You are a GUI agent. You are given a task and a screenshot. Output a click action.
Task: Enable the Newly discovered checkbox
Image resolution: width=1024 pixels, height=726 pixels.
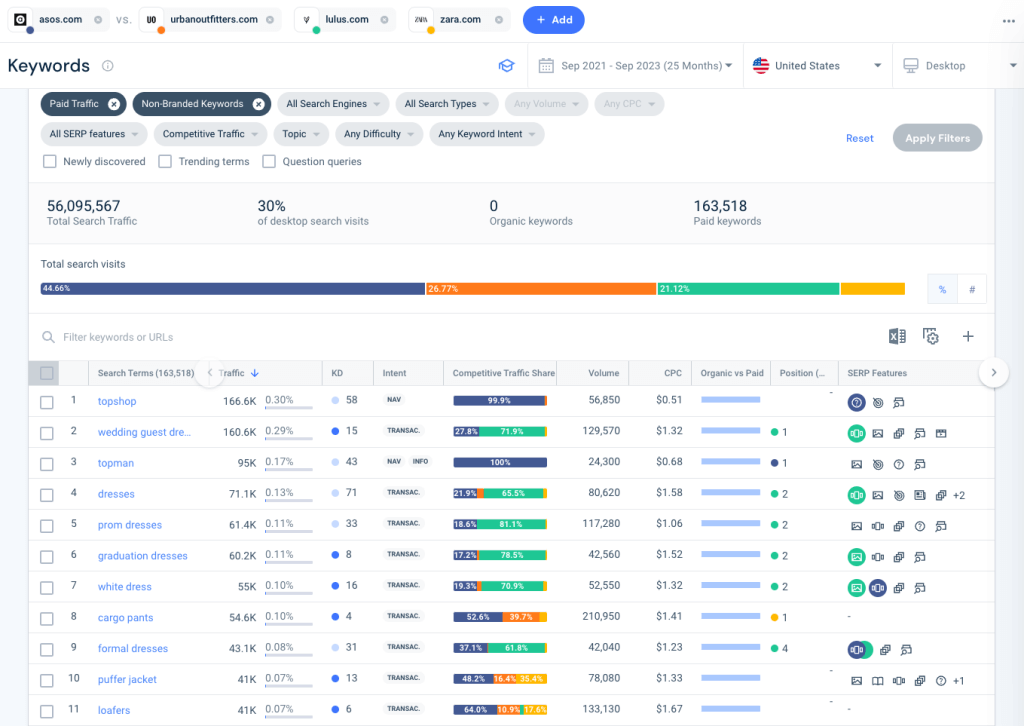coord(49,161)
